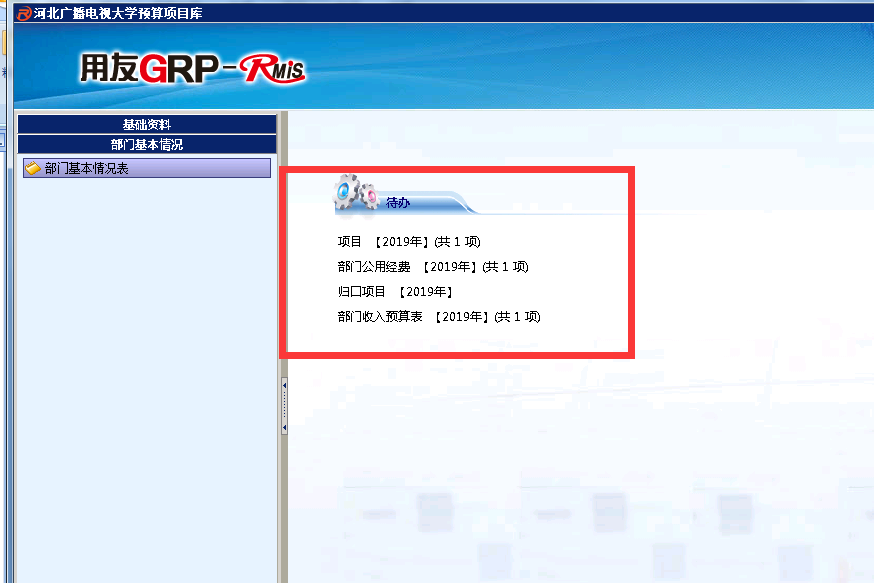Select the 基础资料 section header
This screenshot has width=874, height=583.
click(146, 124)
